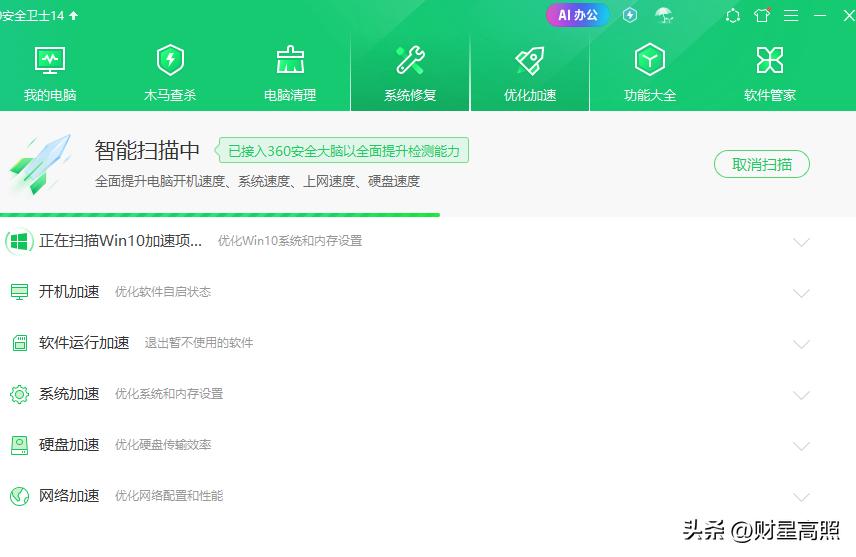Image resolution: width=856 pixels, height=557 pixels.
Task: Expand the Win10加速项 row chevron
Action: point(801,242)
